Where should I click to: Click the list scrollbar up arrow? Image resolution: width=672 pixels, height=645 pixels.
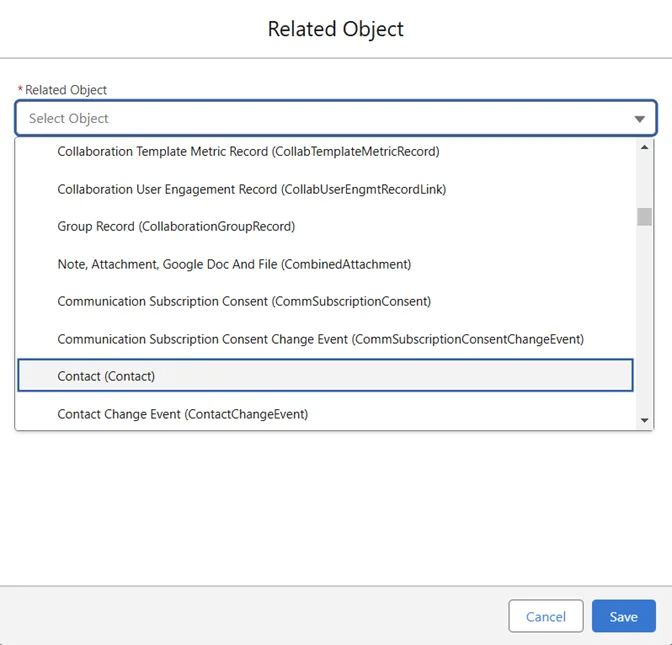pos(644,146)
